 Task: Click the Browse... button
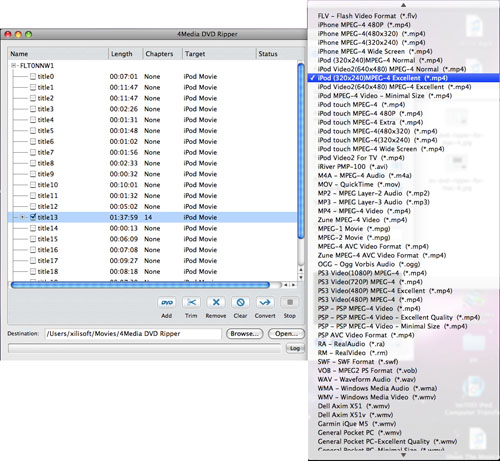tap(244, 334)
